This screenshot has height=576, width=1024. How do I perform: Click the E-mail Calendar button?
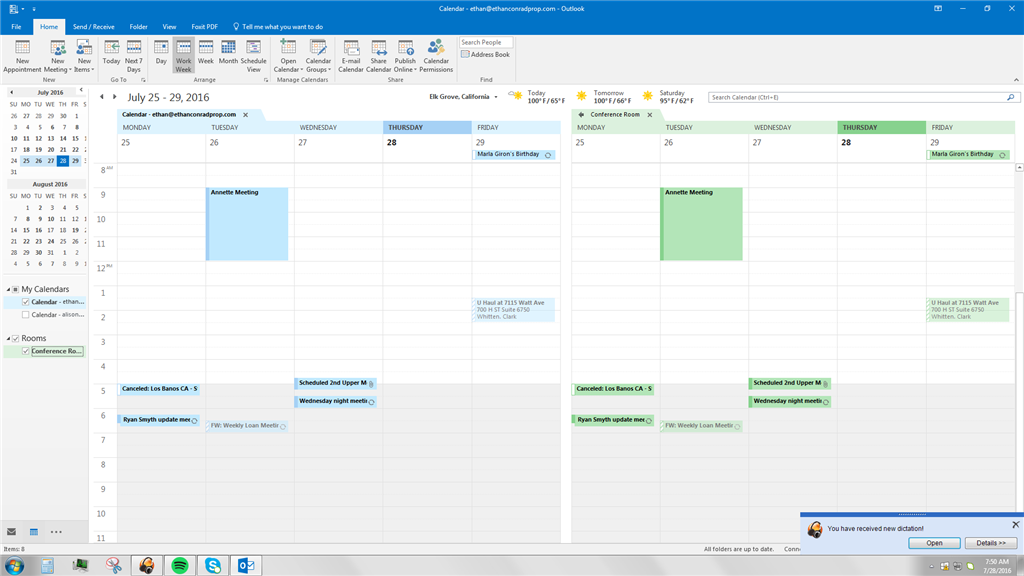[351, 56]
